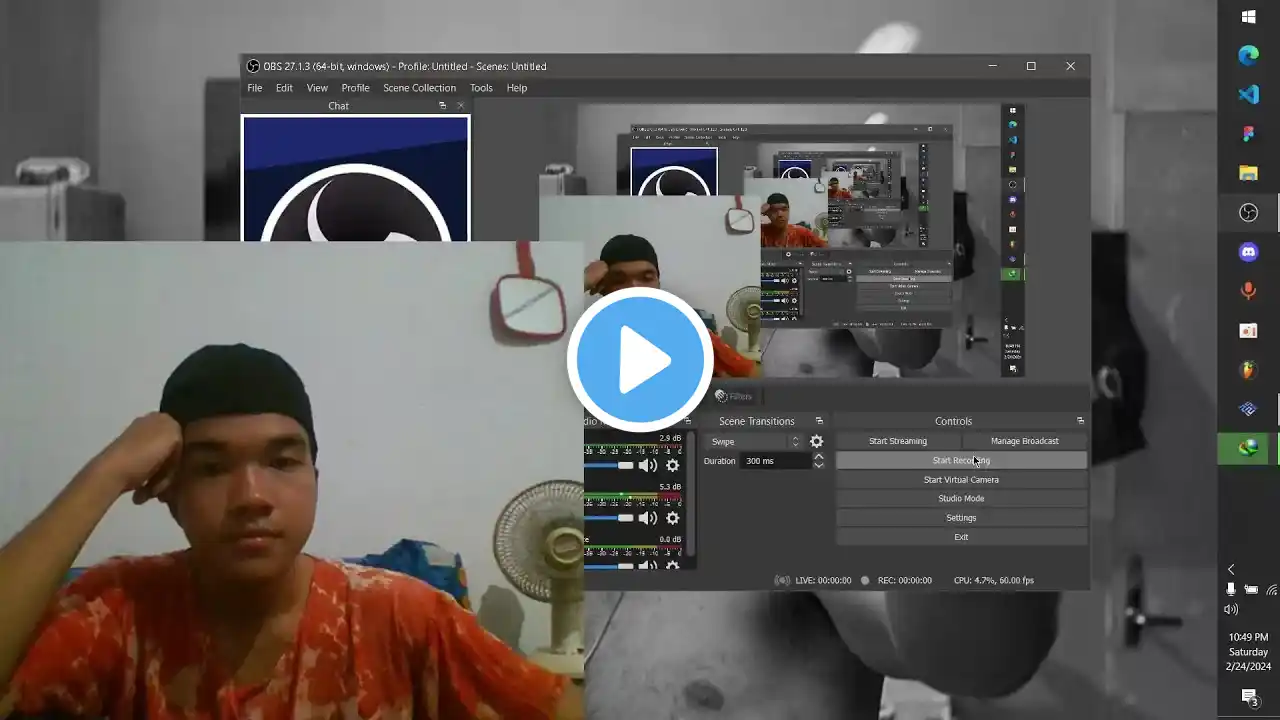Click Start Virtual Camera
This screenshot has height=720, width=1280.
(x=961, y=479)
